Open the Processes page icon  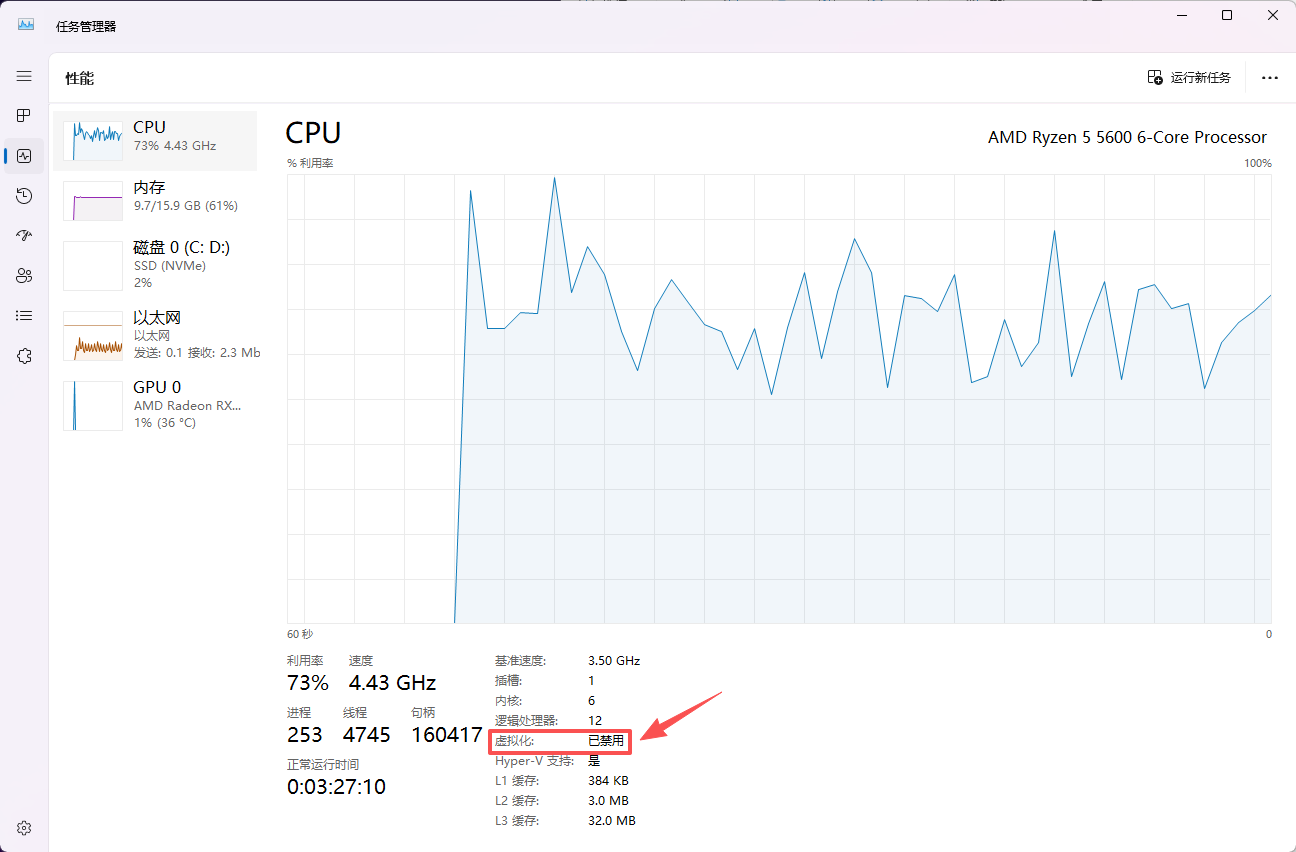point(24,116)
